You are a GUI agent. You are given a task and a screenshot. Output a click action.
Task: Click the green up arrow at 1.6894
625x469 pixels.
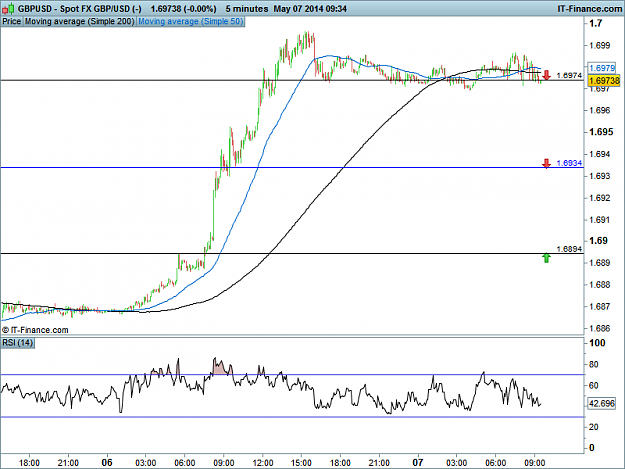(x=546, y=258)
